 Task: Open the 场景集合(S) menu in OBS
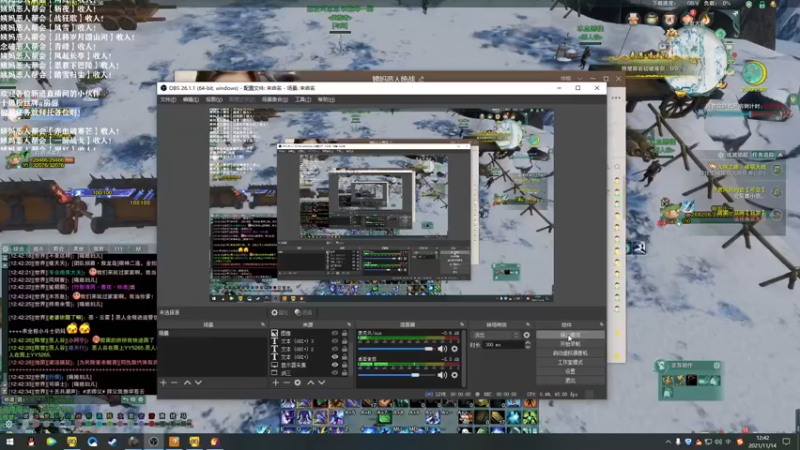274,99
